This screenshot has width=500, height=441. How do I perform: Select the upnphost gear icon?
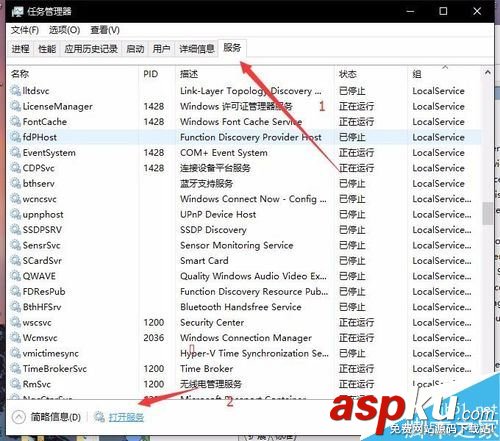16,214
